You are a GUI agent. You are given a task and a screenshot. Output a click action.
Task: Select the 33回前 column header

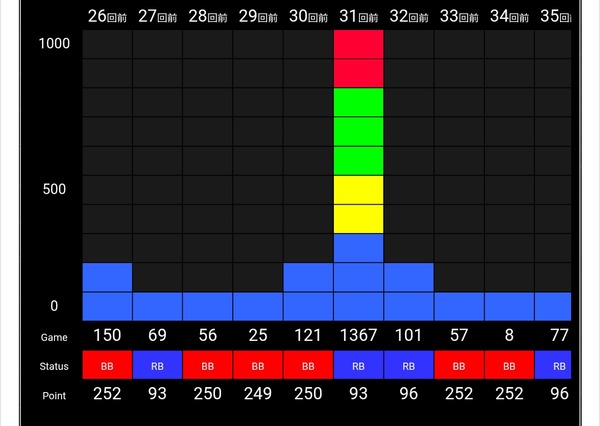(x=459, y=16)
